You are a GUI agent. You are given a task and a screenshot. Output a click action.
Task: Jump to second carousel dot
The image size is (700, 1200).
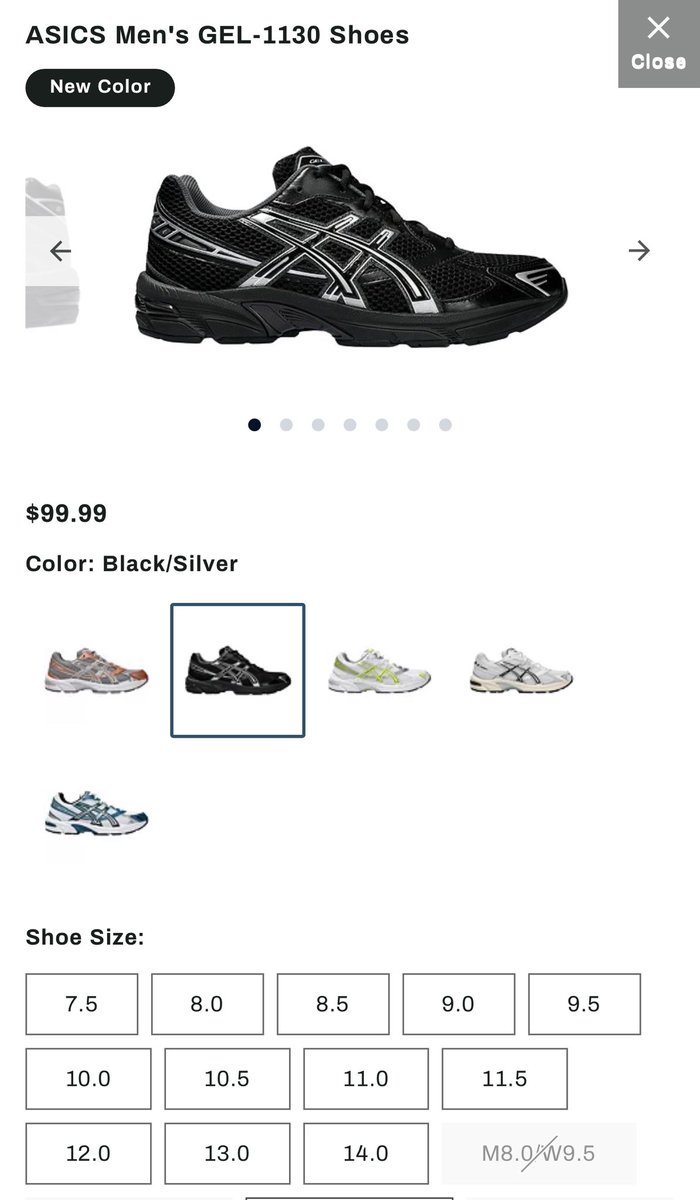[x=286, y=425]
